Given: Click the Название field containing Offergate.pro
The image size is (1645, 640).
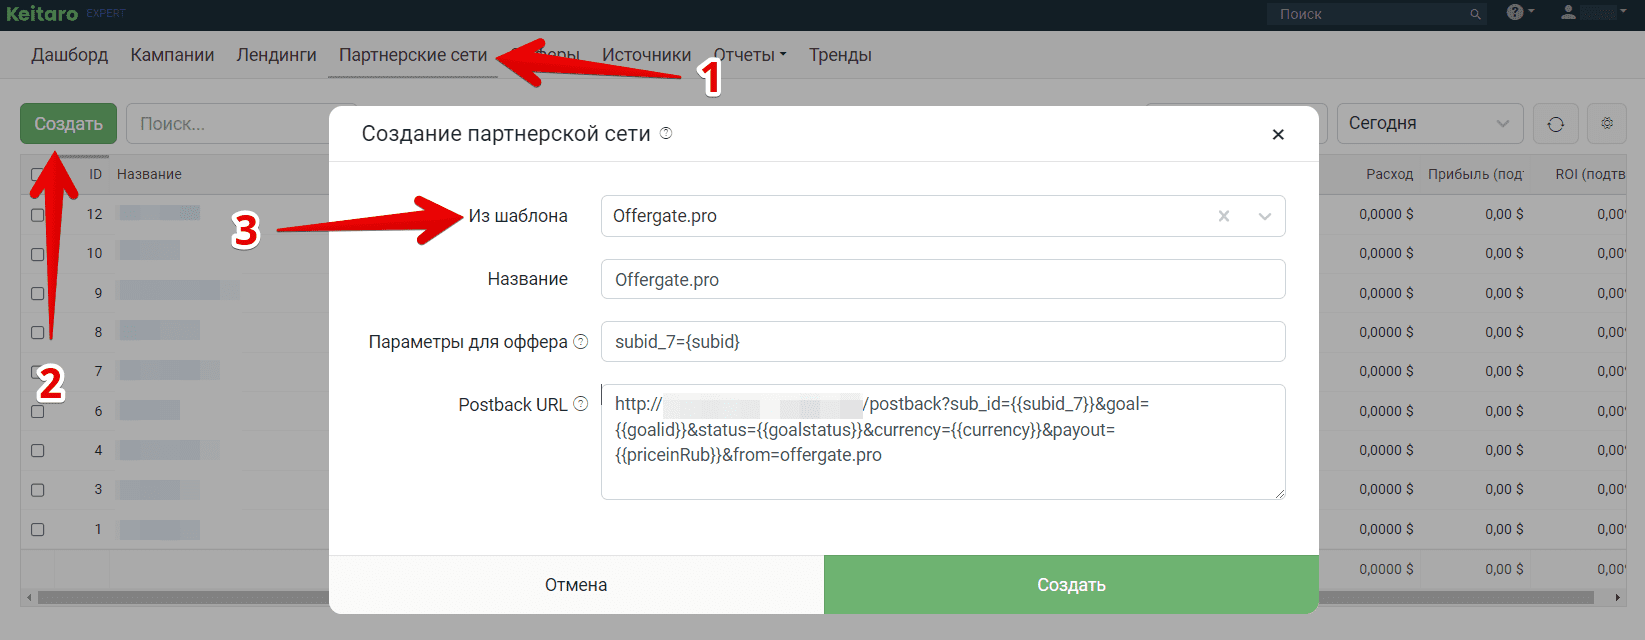Looking at the screenshot, I should [x=943, y=279].
